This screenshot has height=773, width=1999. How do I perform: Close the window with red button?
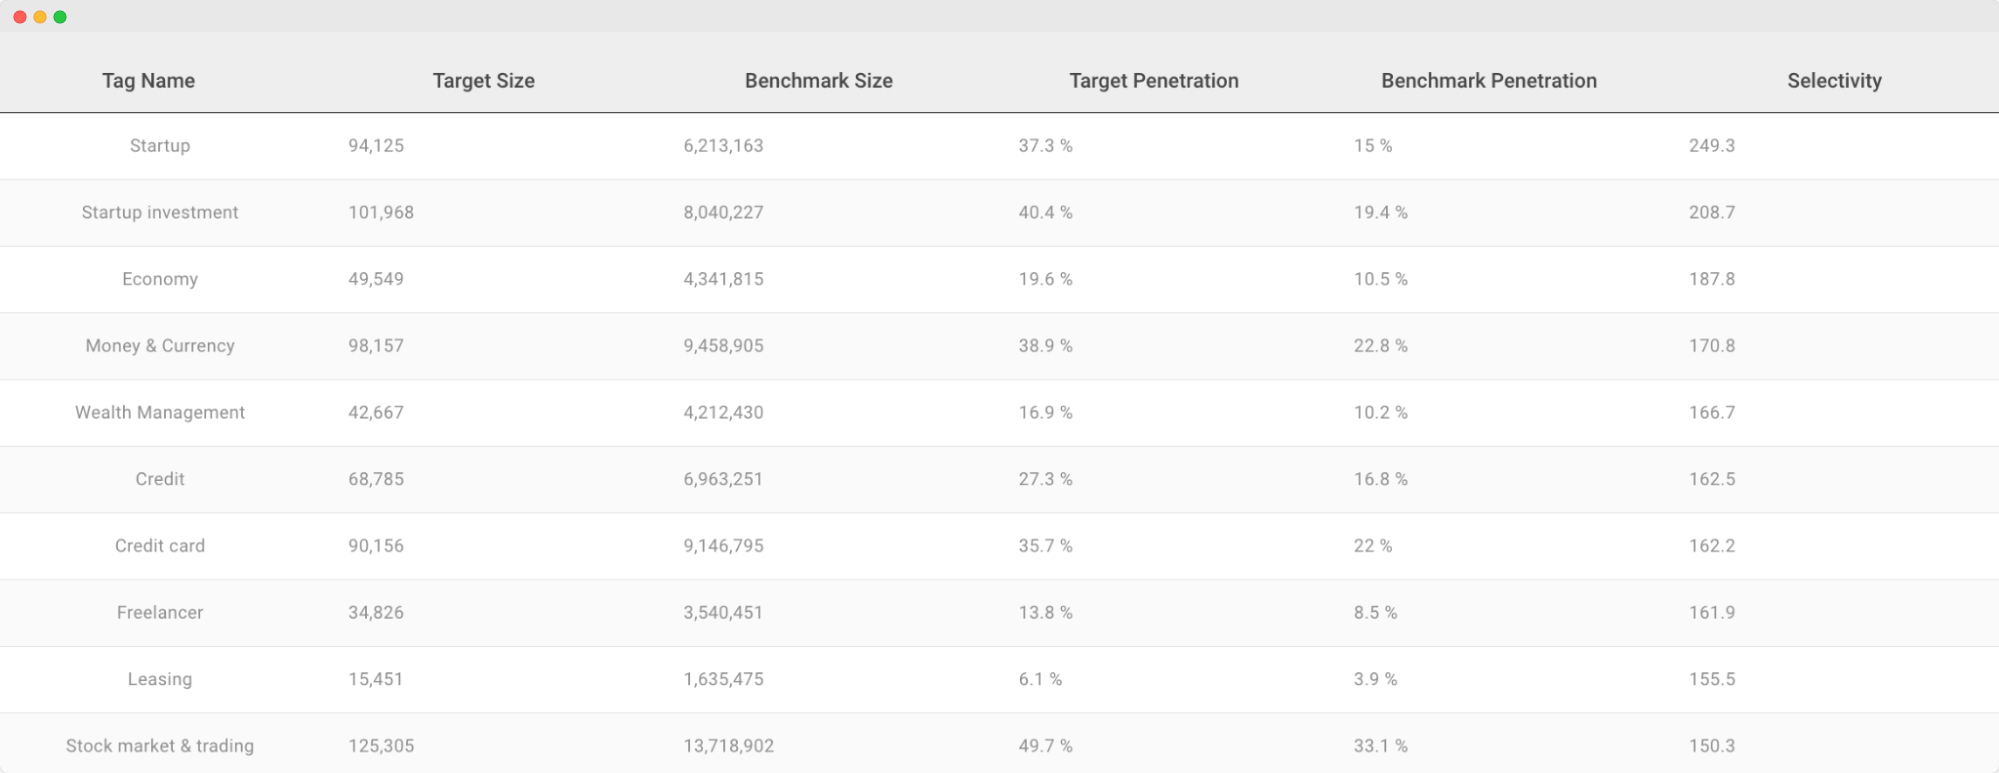(x=20, y=17)
